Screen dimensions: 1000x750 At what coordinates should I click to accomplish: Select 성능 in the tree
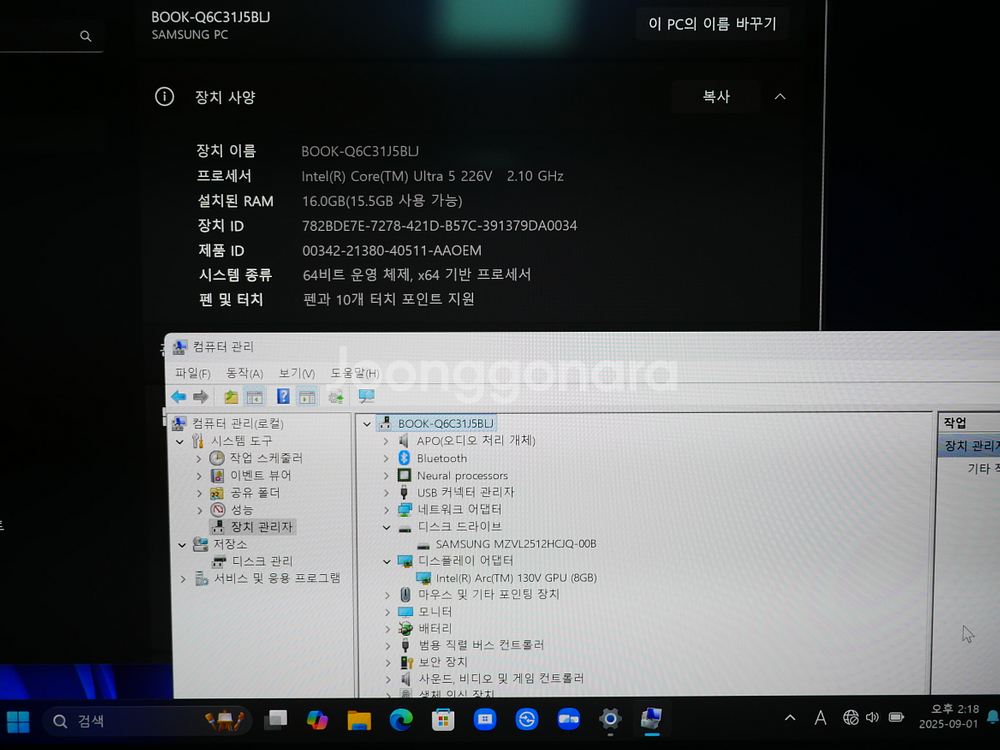pos(242,510)
